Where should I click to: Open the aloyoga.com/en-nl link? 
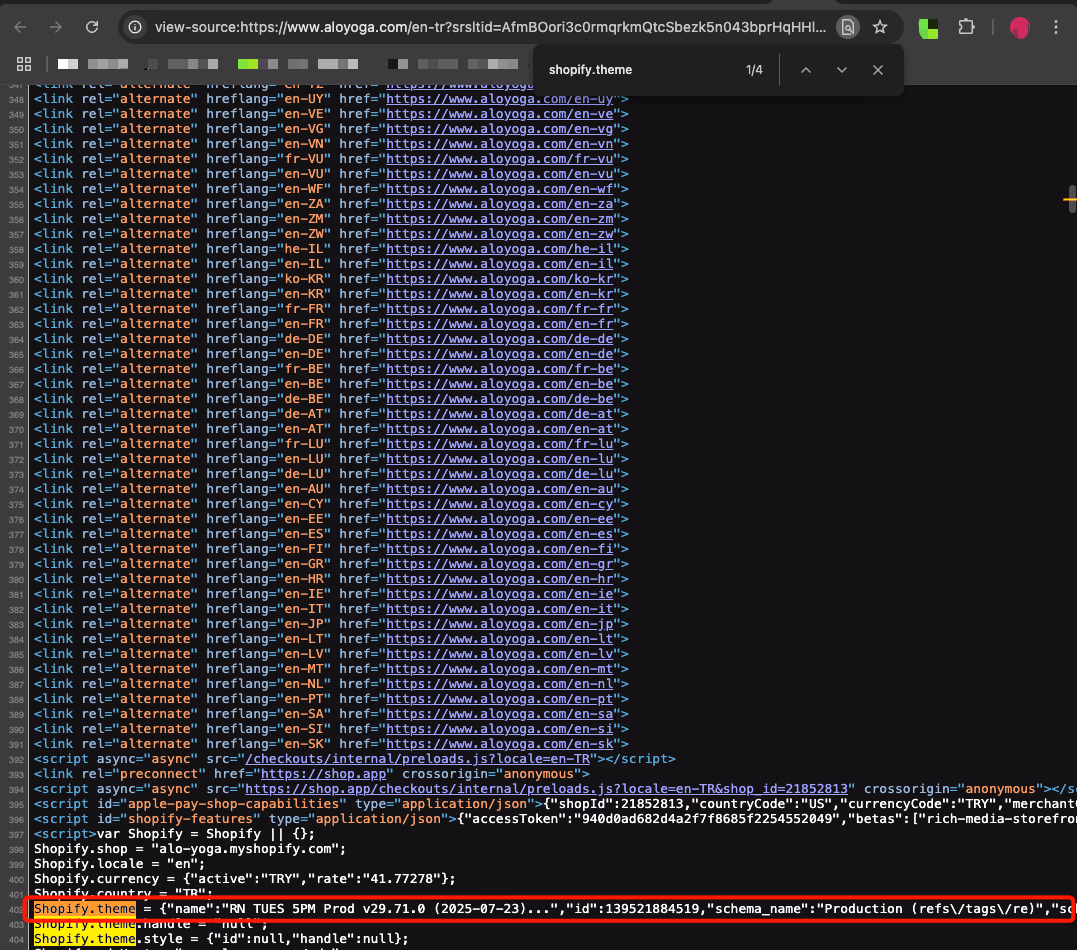499,683
